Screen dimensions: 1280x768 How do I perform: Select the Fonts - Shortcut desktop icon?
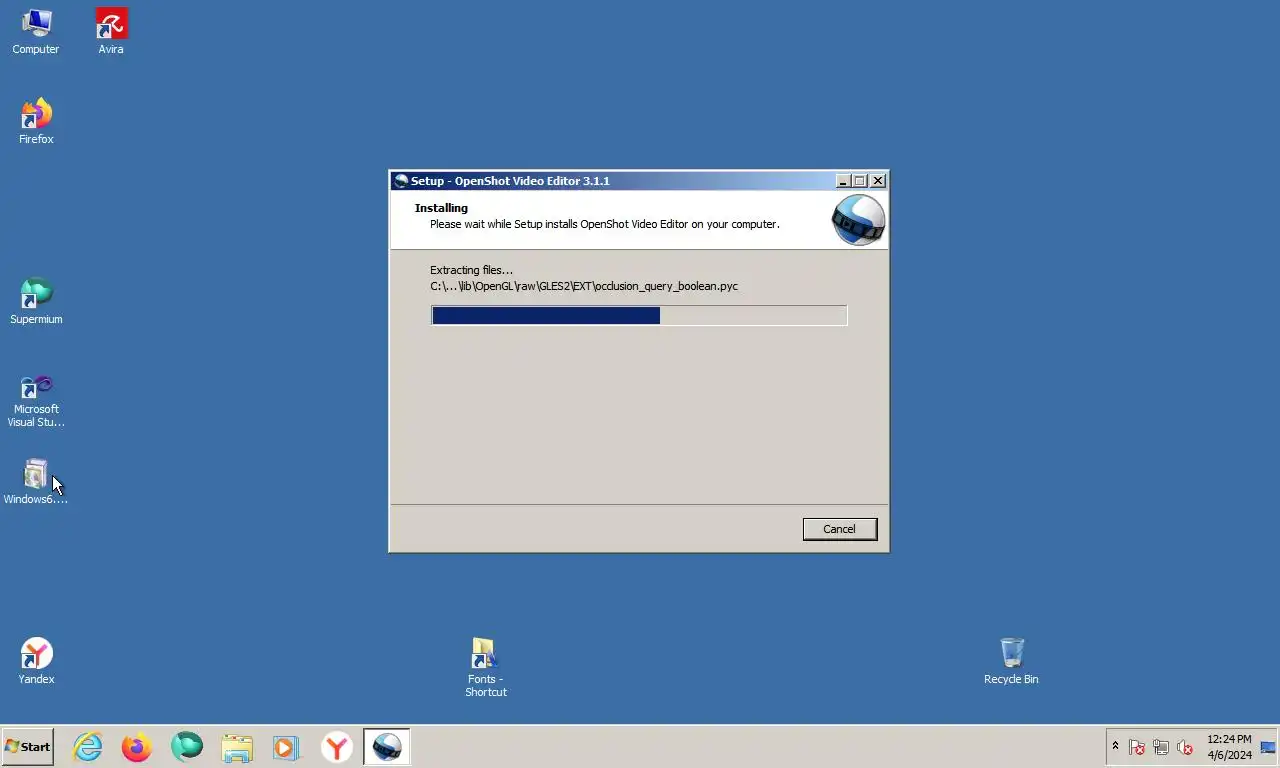[x=485, y=668]
